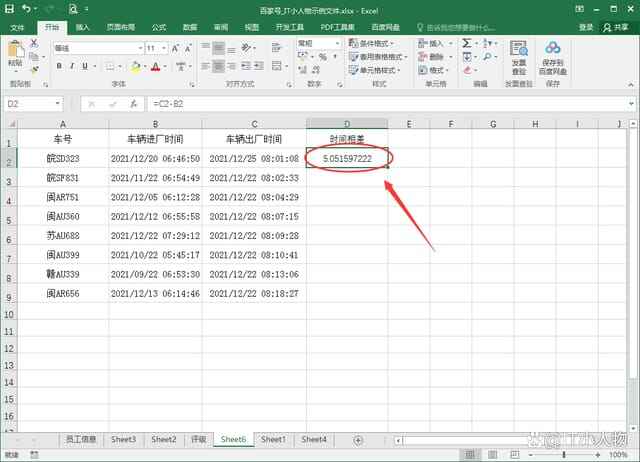Open the font size dropdown
Image resolution: width=640 pixels, height=462 pixels.
(164, 47)
